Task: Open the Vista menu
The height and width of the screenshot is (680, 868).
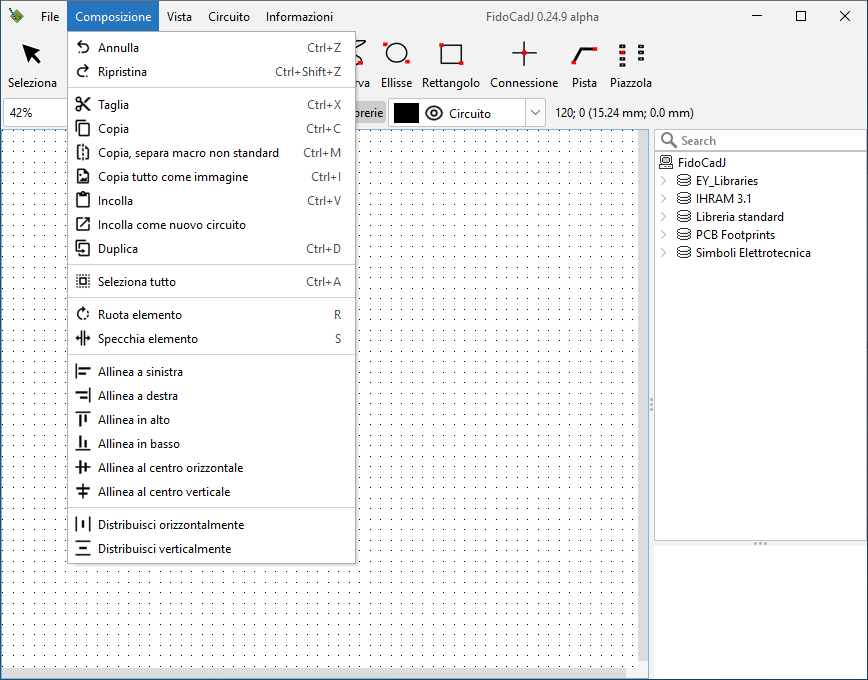Action: tap(180, 17)
